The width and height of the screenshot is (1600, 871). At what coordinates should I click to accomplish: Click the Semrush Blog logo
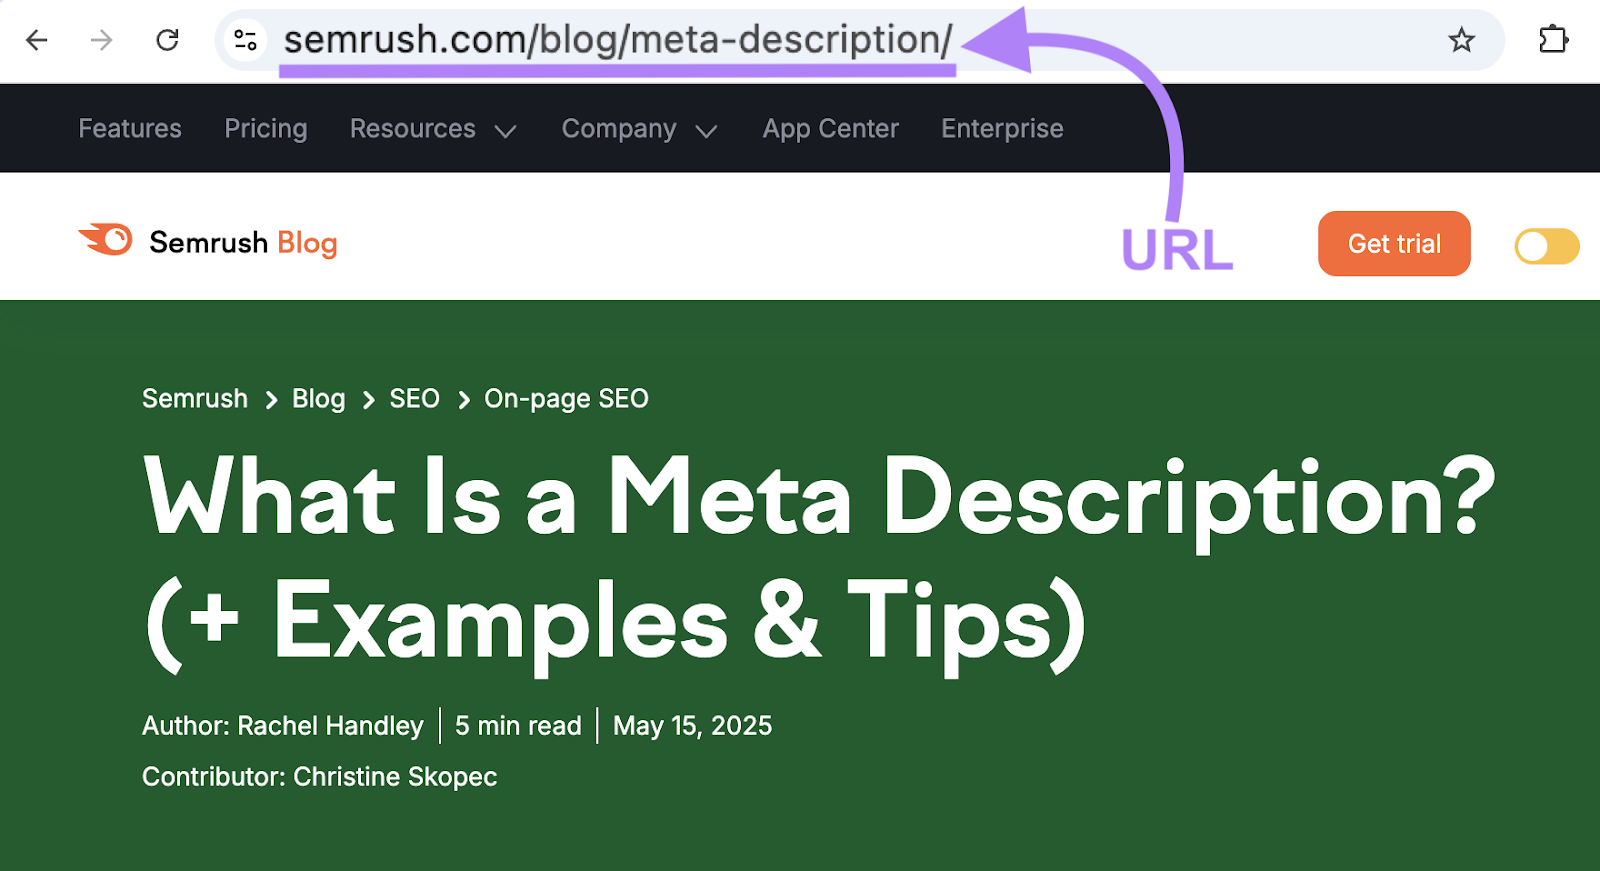[x=207, y=241]
